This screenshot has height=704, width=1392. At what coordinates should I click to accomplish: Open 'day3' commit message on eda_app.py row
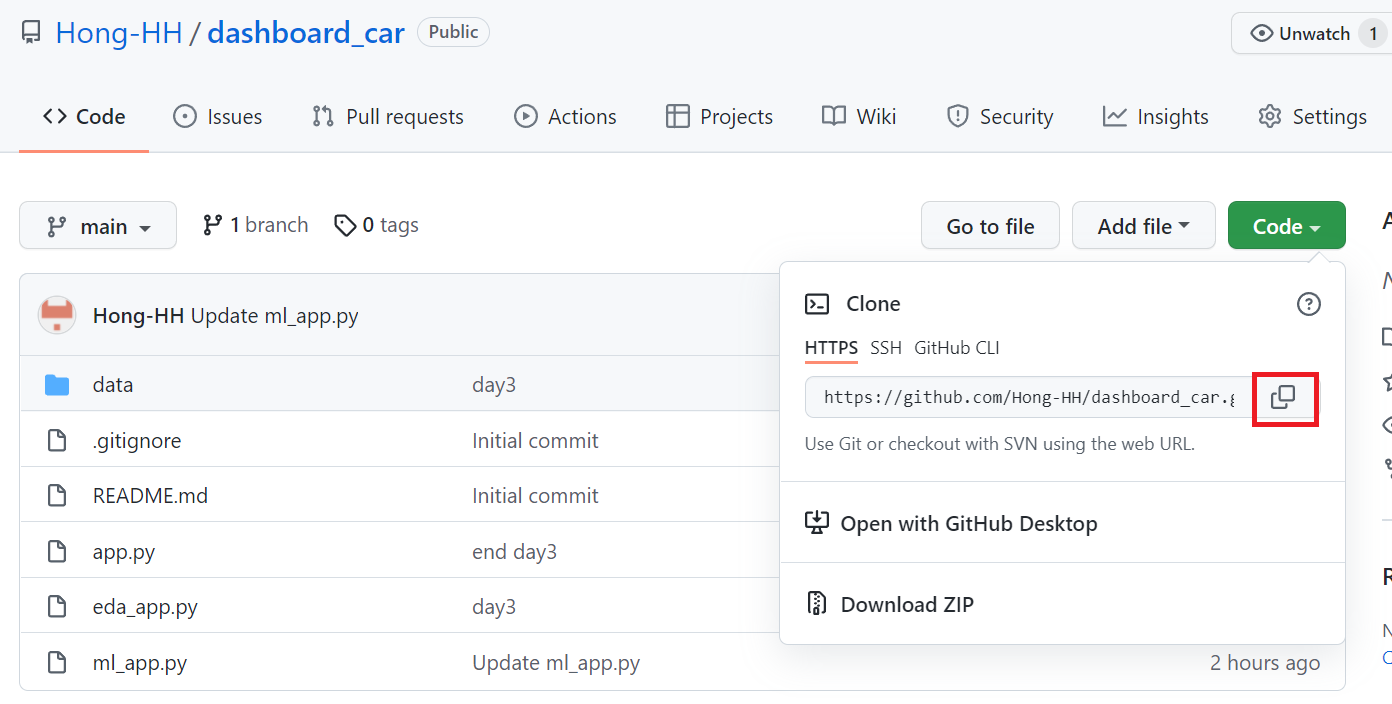coord(494,607)
